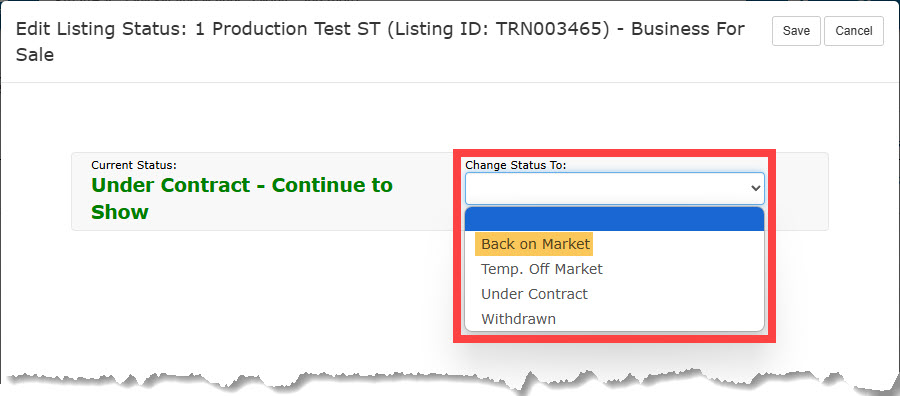Click the word Show in current status
The image size is (900, 396).
tap(120, 212)
